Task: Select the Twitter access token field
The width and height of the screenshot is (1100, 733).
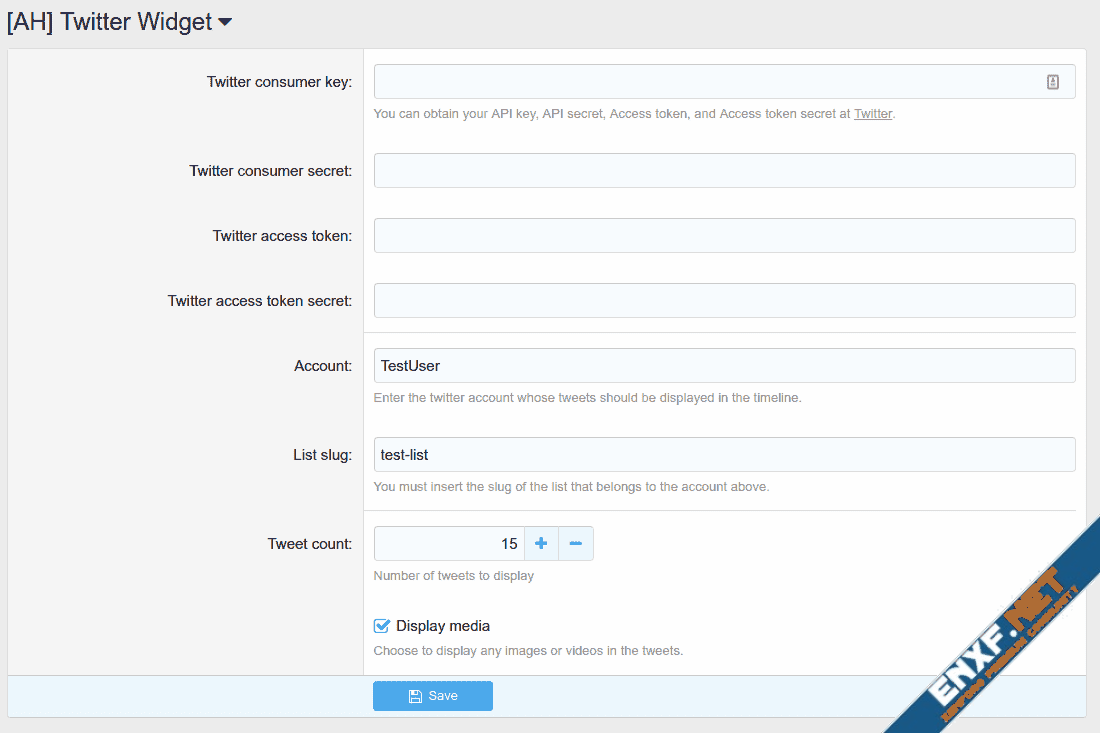Action: (x=724, y=235)
